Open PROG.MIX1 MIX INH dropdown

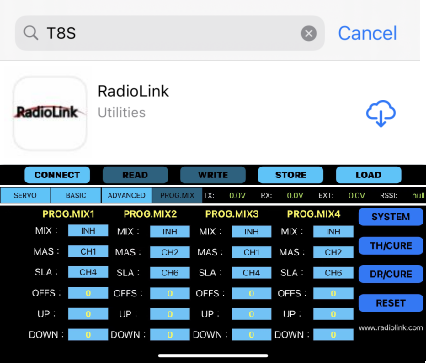coord(88,231)
